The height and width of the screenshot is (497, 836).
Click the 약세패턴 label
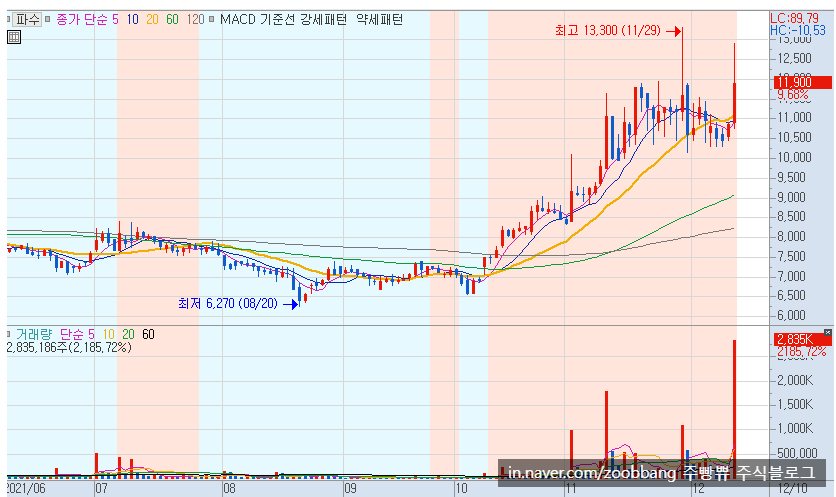click(x=380, y=20)
